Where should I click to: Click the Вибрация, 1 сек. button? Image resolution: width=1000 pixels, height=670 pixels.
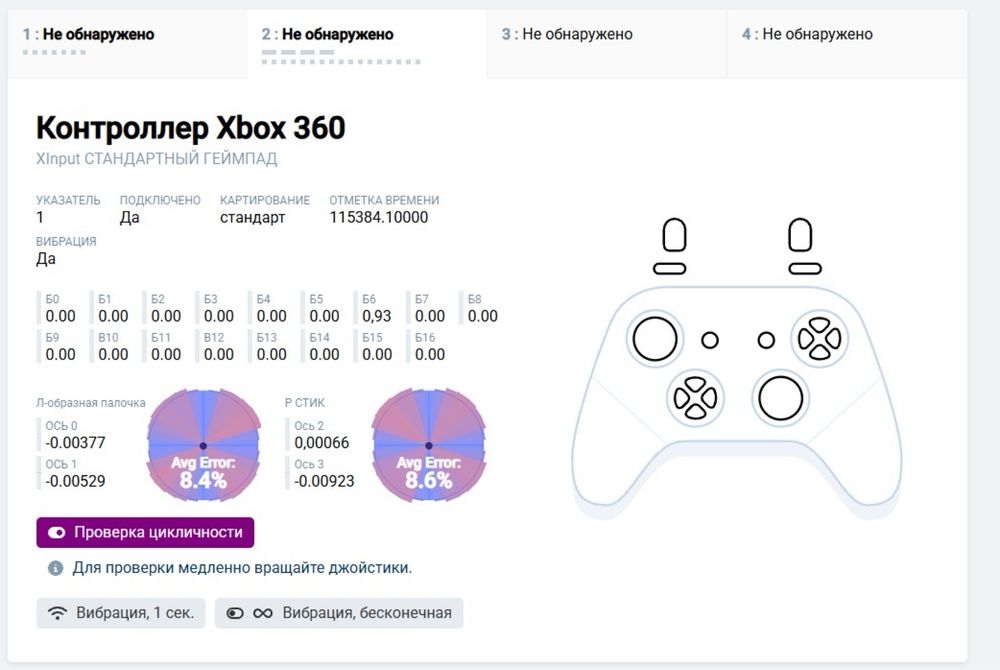121,613
